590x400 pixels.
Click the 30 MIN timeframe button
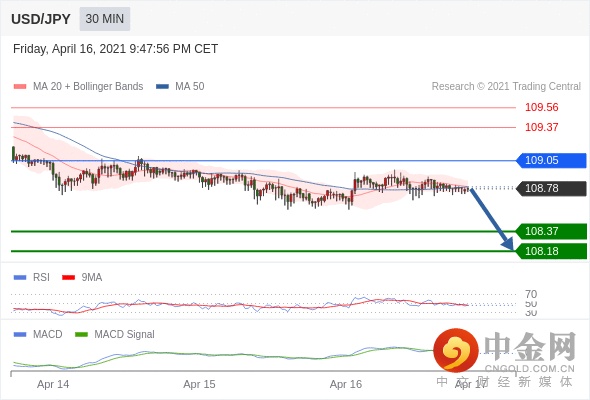click(x=105, y=19)
